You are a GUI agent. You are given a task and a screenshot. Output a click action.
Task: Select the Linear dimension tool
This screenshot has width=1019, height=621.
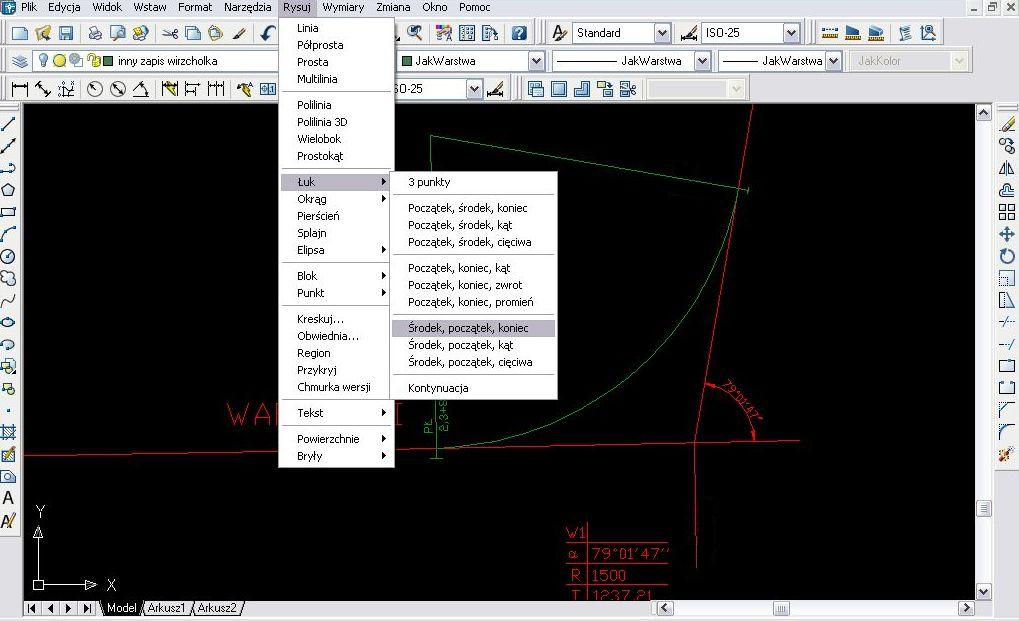[20, 89]
